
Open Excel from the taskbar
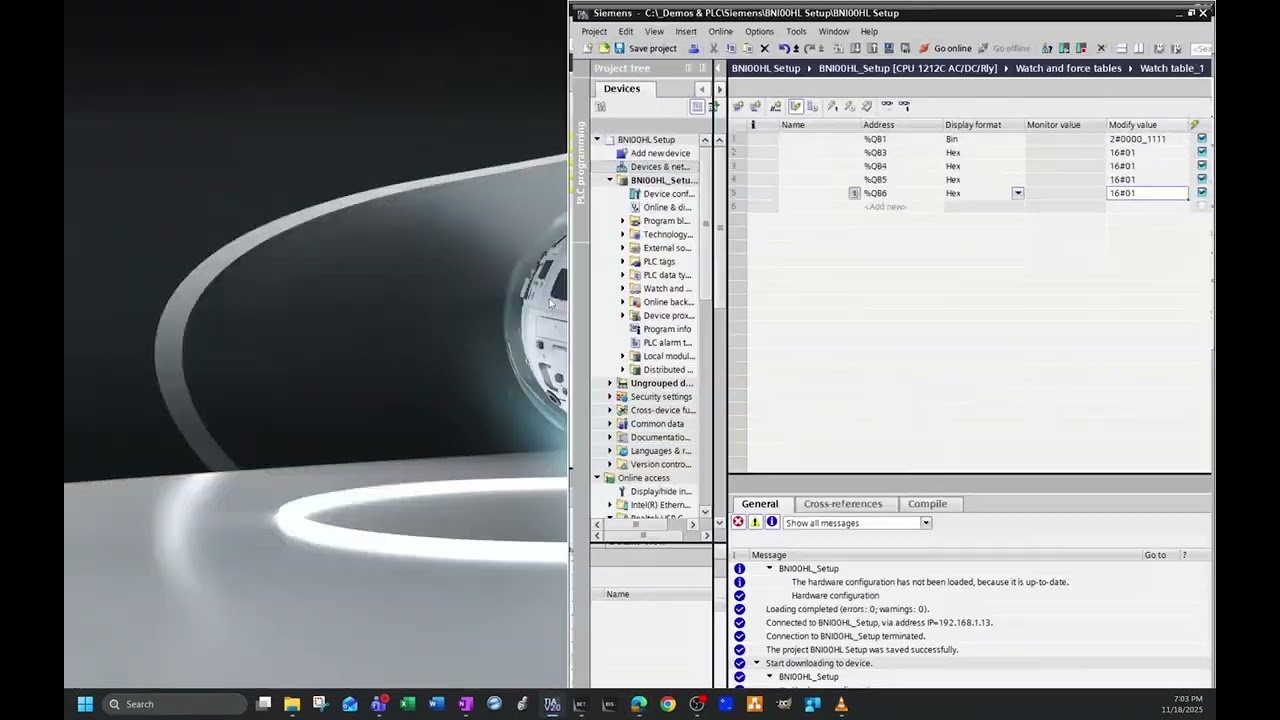click(407, 704)
